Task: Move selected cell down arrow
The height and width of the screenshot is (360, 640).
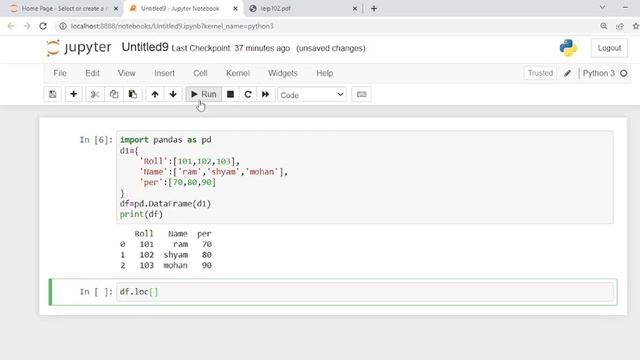Action: pyautogui.click(x=173, y=94)
